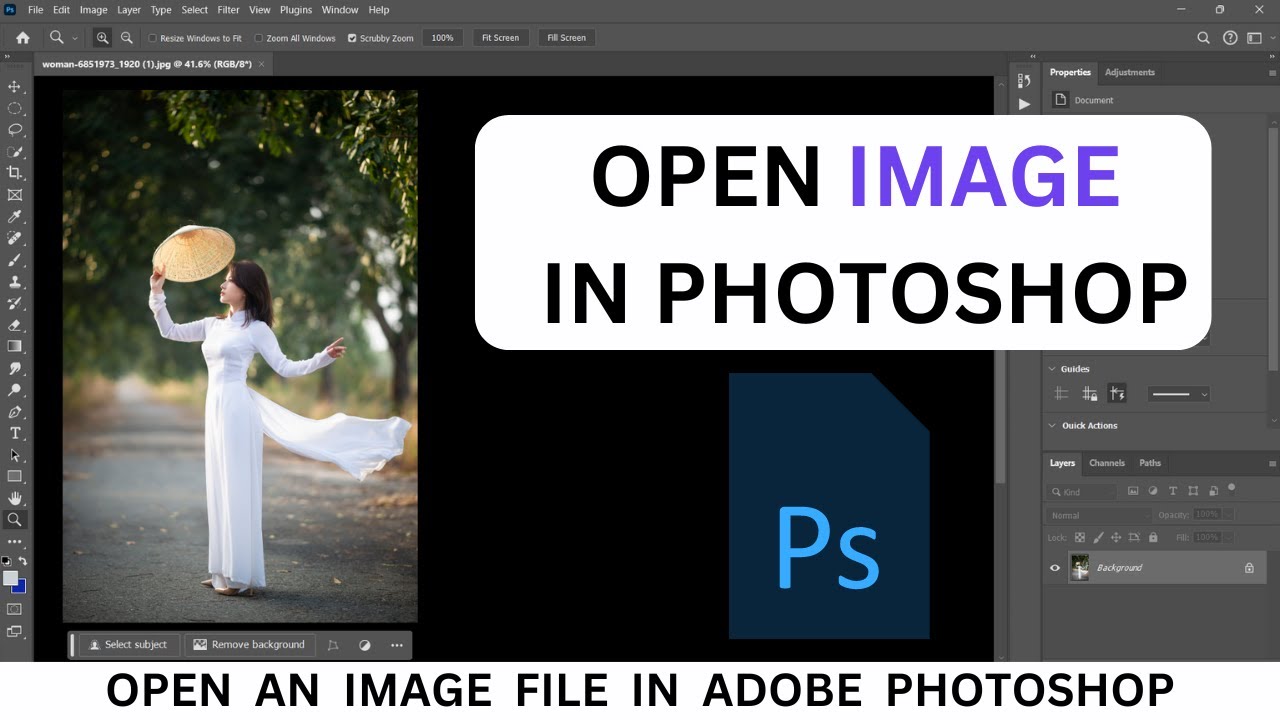Select the Rectangle shape tool
The height and width of the screenshot is (720, 1280).
tap(15, 476)
